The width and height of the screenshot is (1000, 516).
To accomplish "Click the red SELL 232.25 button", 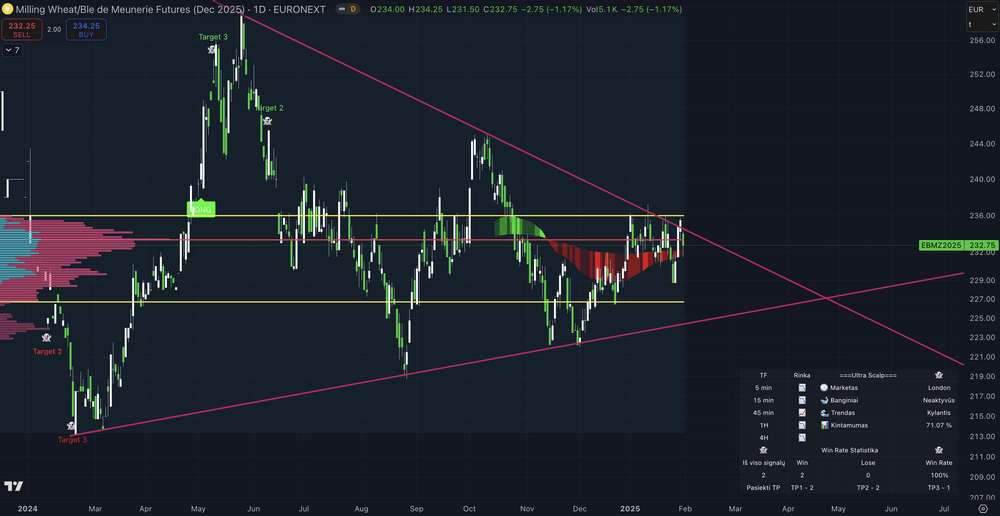I will 22,29.
